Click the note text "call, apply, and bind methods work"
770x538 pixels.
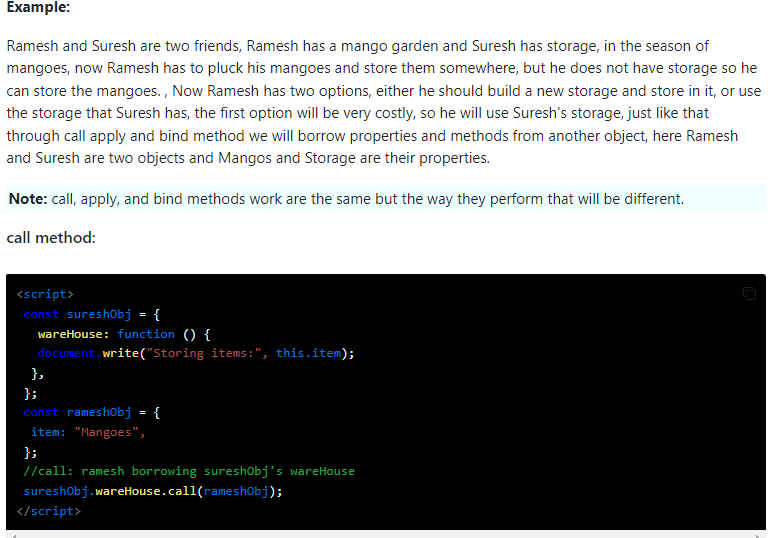(x=367, y=199)
